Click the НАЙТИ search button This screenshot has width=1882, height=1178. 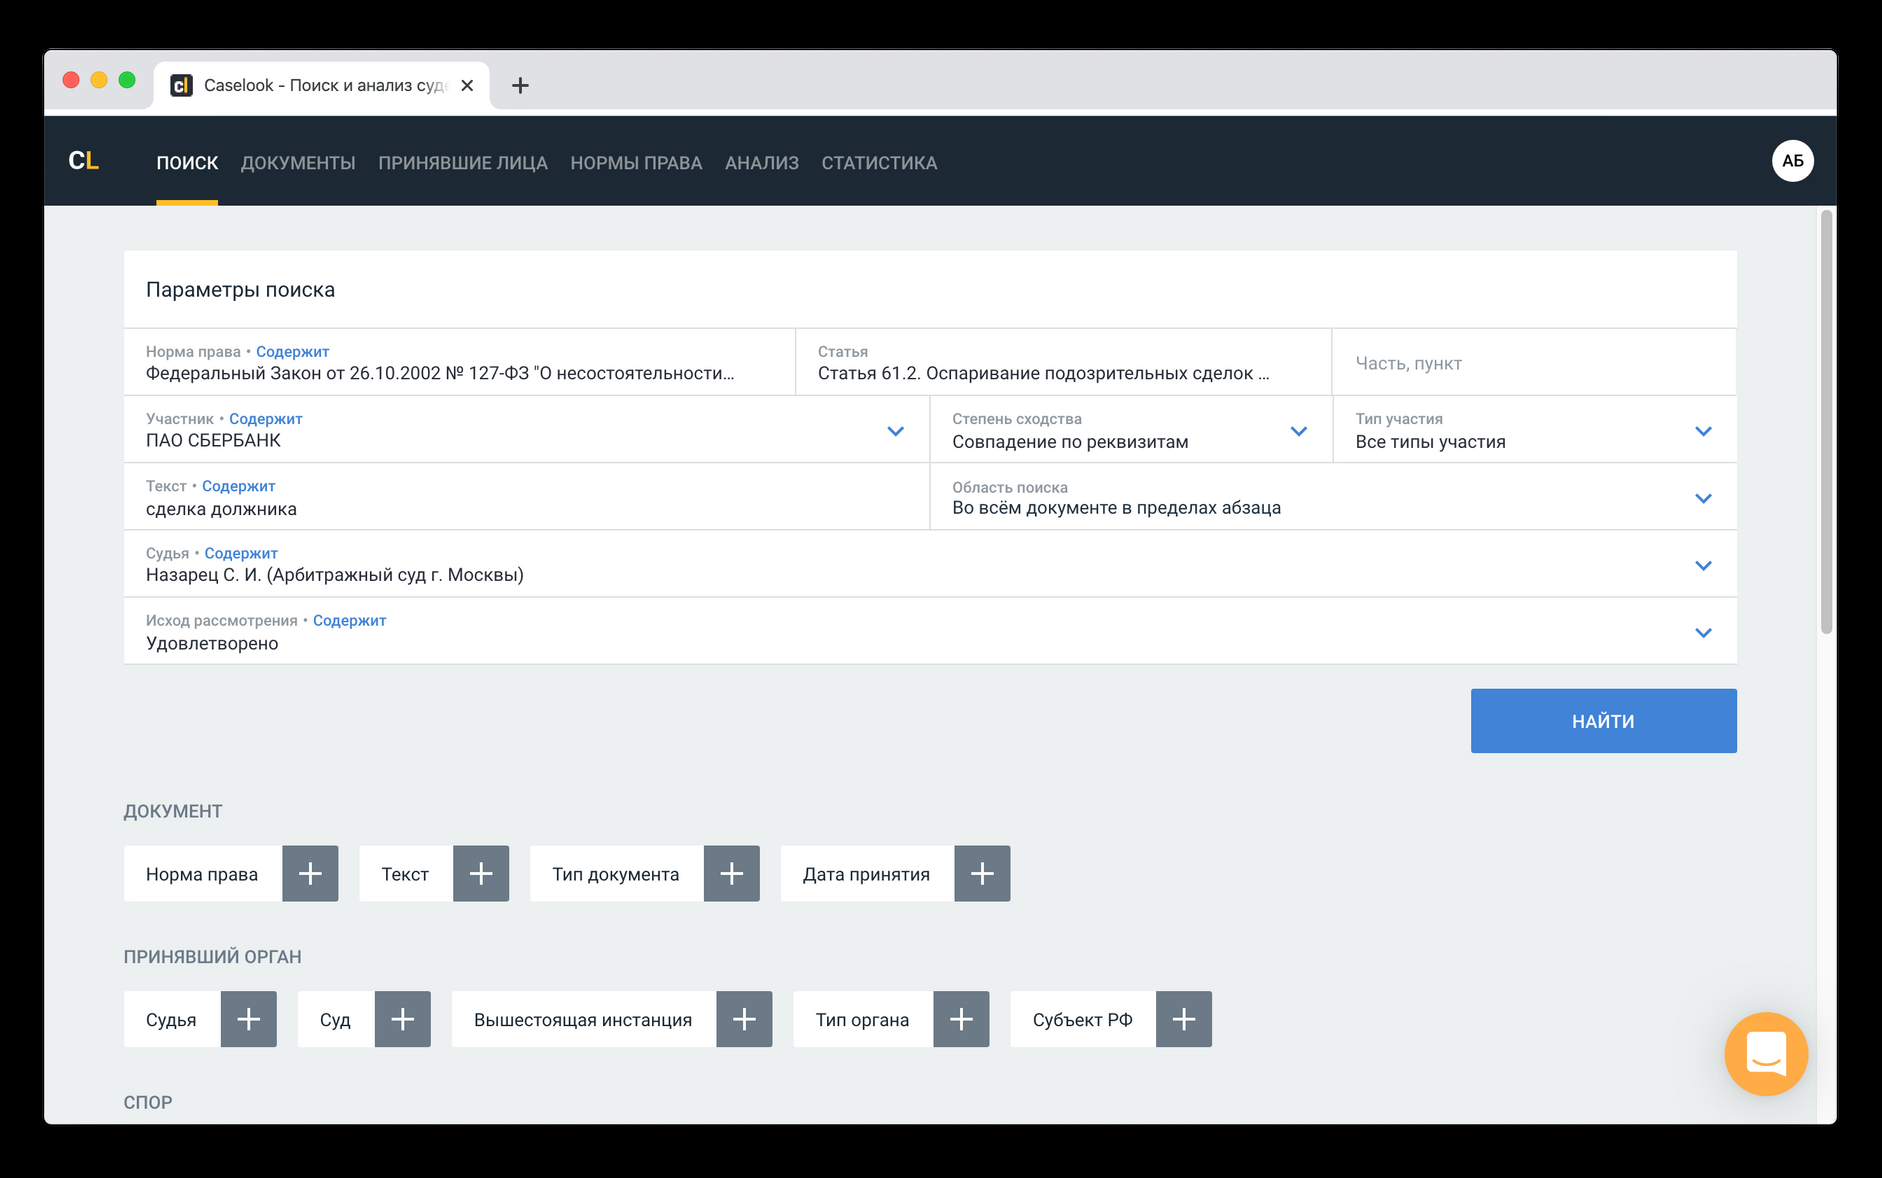[1603, 720]
